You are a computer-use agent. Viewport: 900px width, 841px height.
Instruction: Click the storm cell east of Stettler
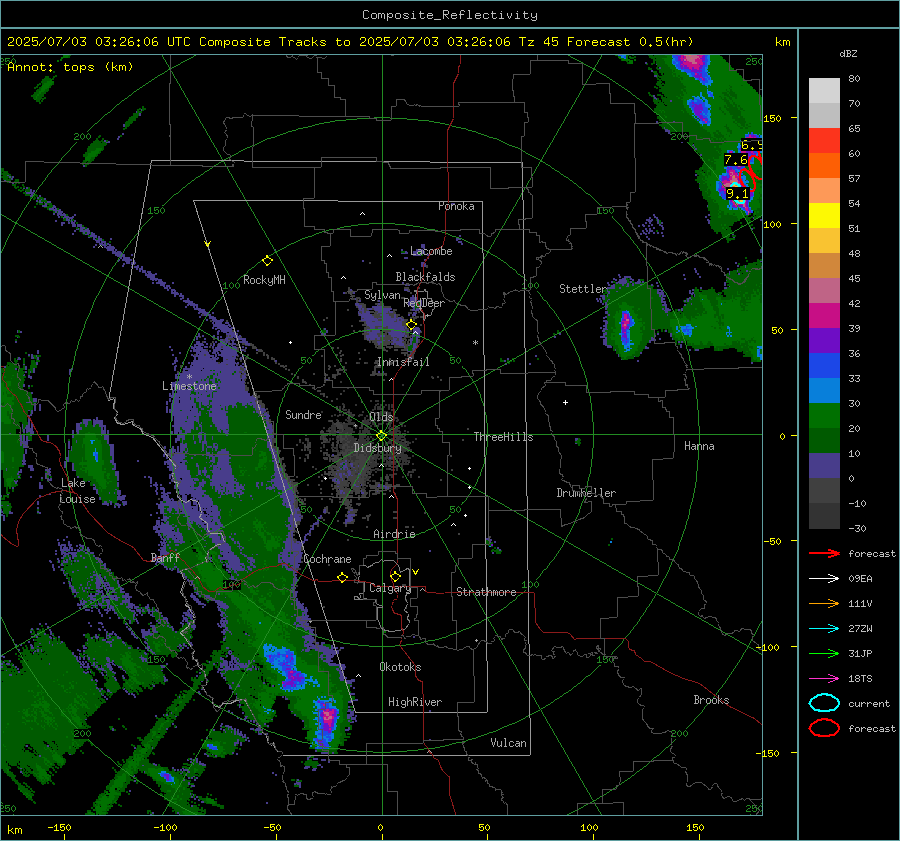626,328
